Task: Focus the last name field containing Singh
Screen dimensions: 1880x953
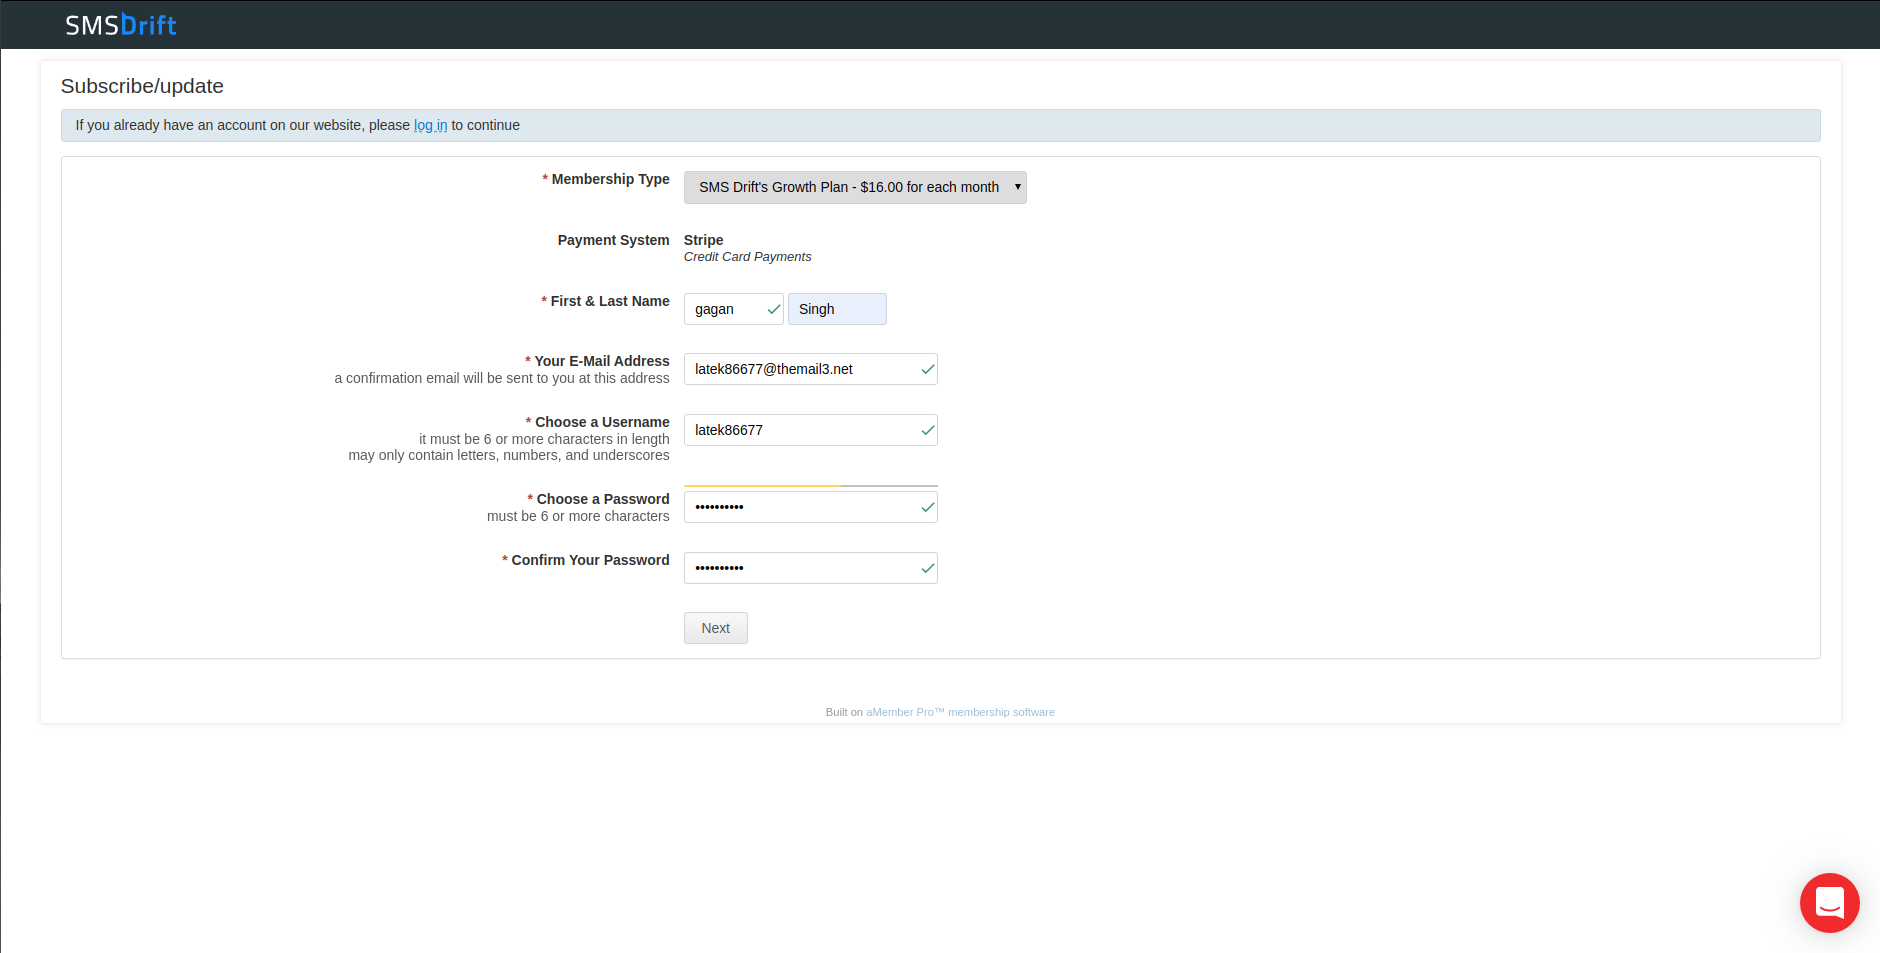Action: pos(837,309)
